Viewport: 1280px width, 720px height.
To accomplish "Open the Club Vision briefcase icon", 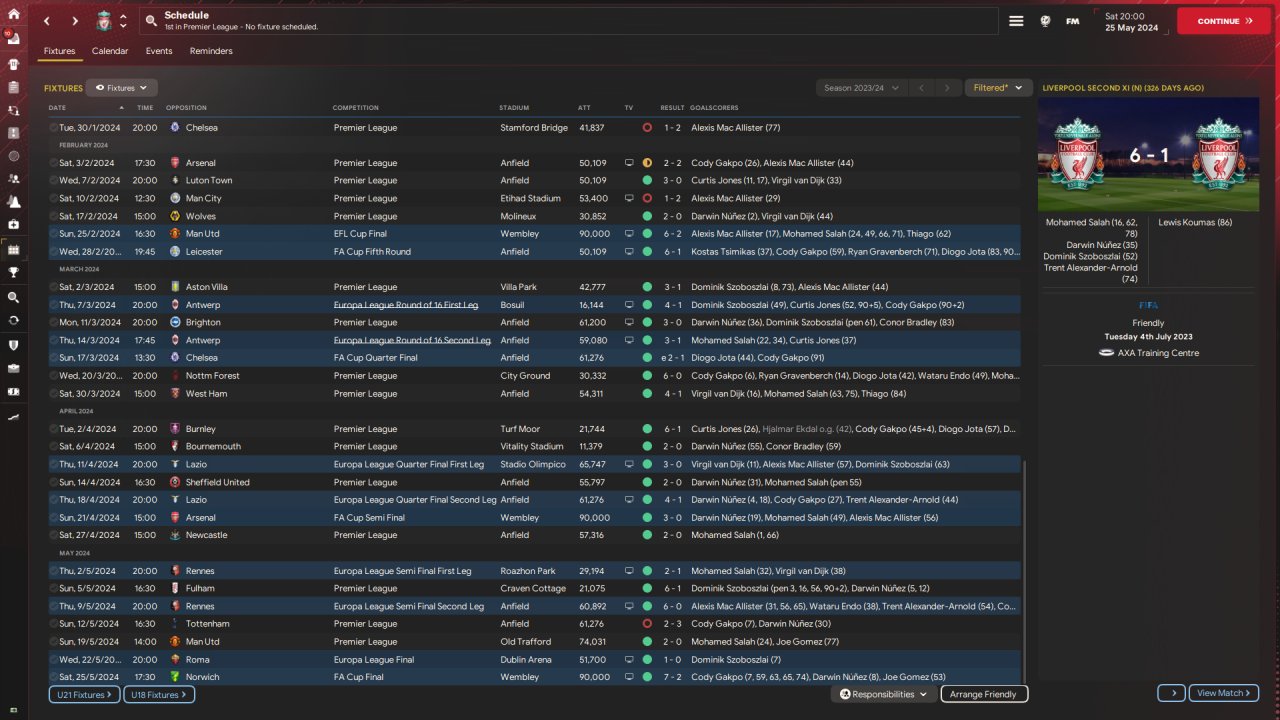I will pyautogui.click(x=14, y=368).
